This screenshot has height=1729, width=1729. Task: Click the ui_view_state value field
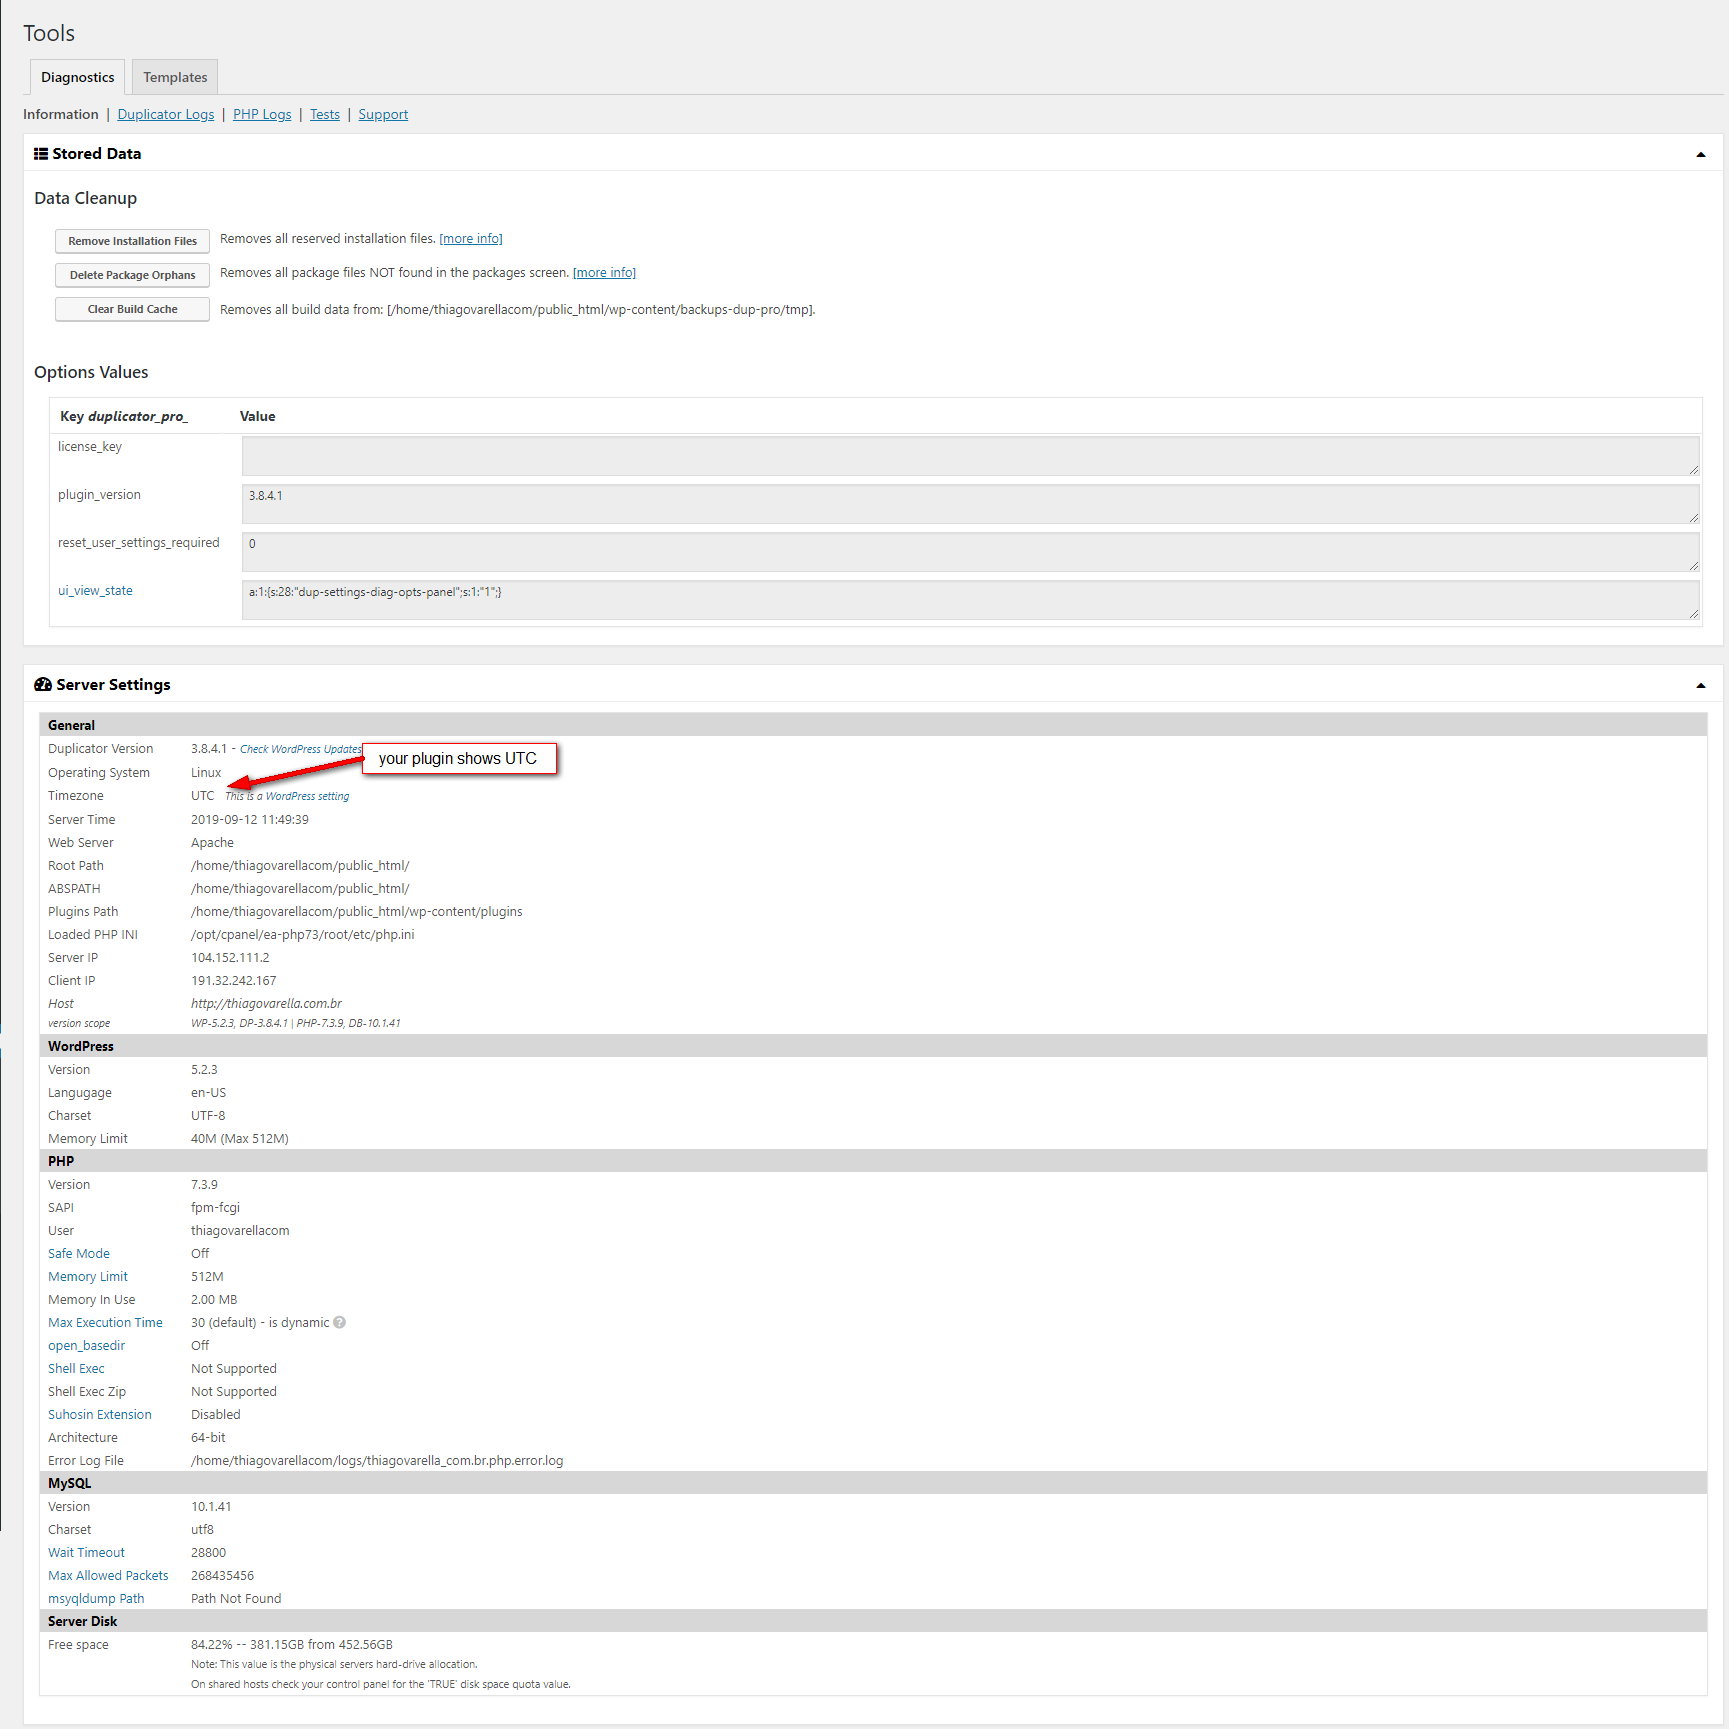[x=971, y=600]
